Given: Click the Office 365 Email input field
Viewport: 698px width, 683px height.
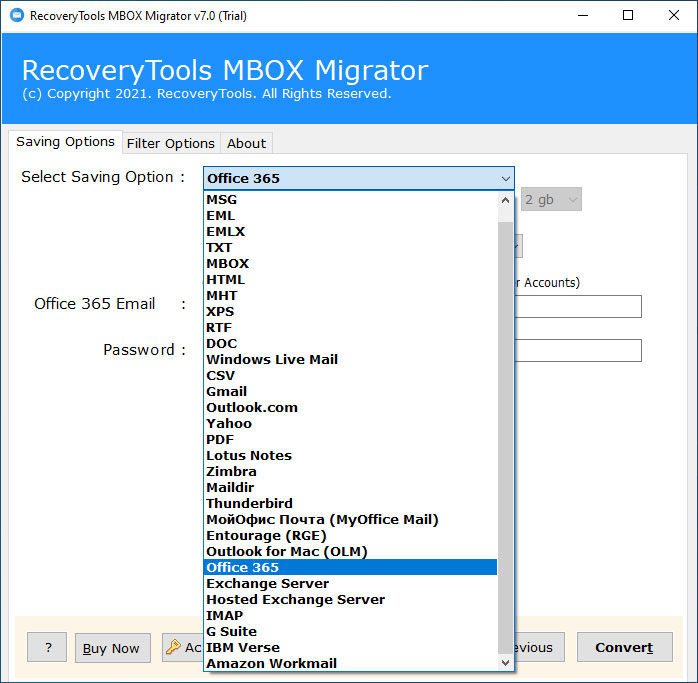Looking at the screenshot, I should (577, 306).
